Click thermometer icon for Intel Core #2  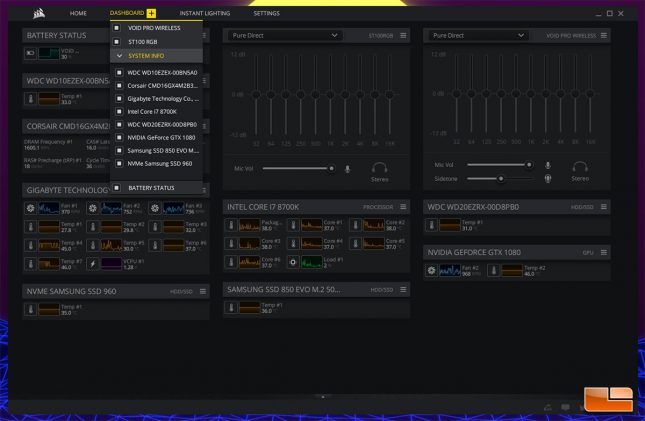[355, 225]
